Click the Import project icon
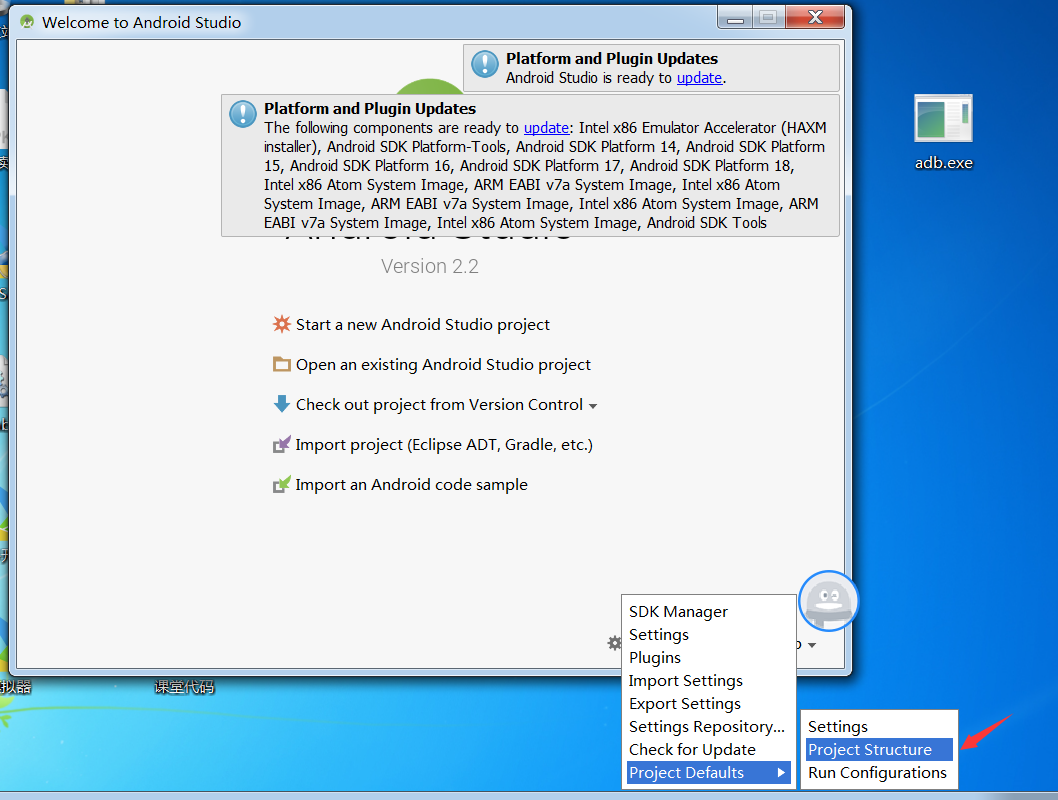 pyautogui.click(x=281, y=445)
